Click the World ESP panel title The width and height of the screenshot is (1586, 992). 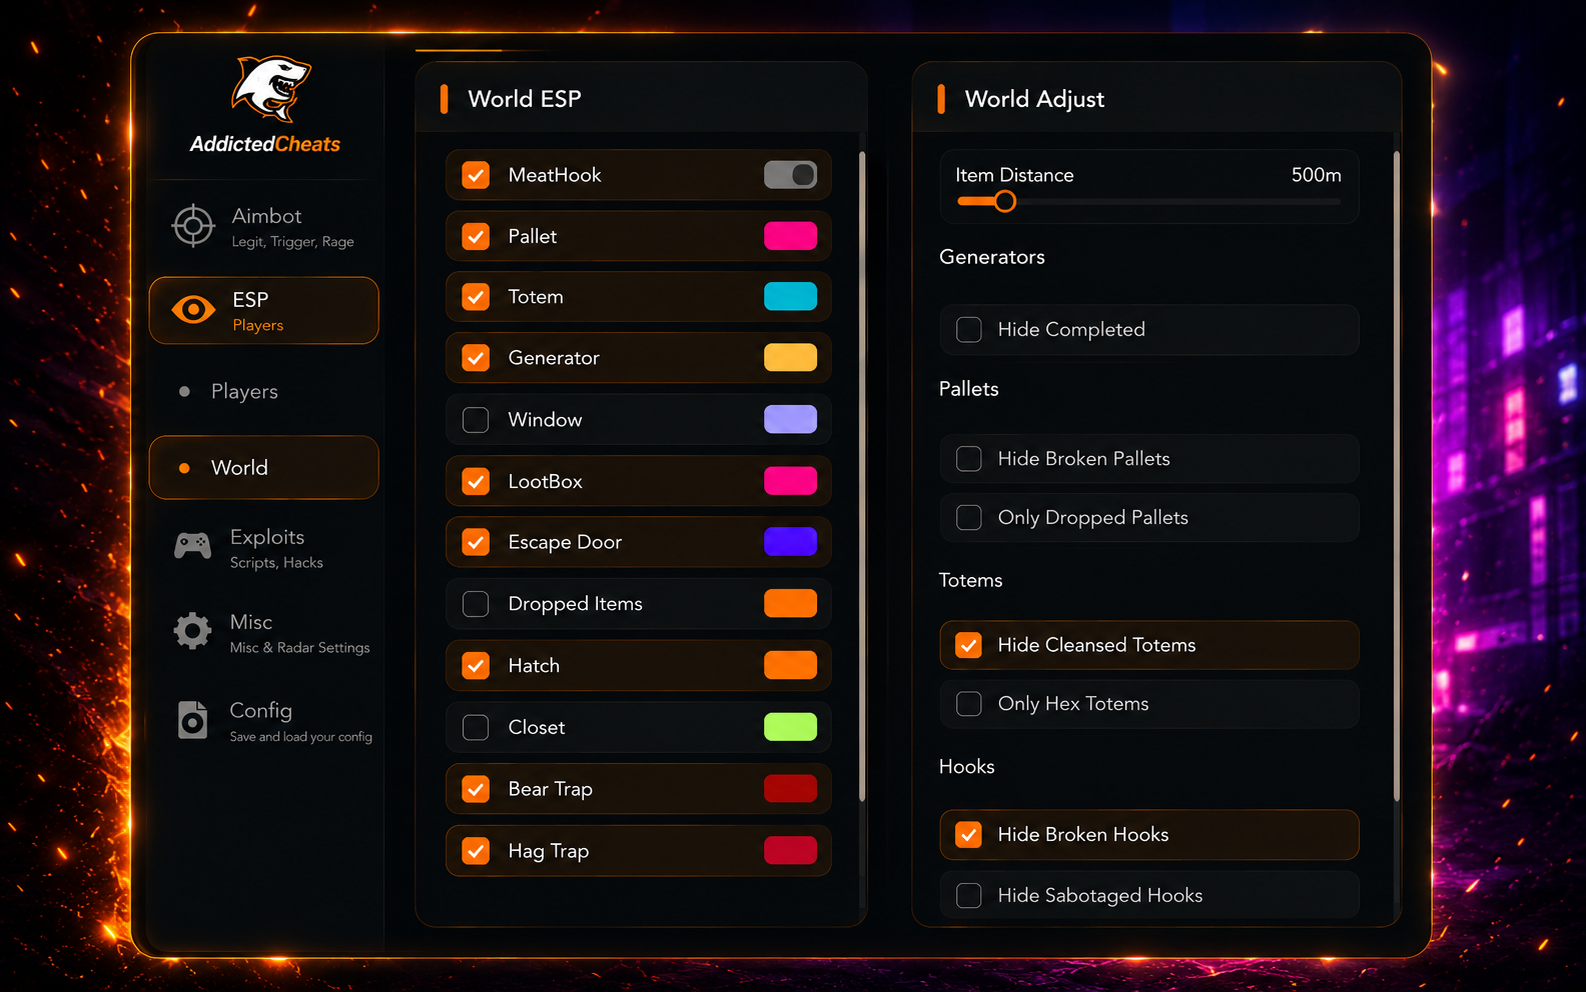click(x=525, y=99)
